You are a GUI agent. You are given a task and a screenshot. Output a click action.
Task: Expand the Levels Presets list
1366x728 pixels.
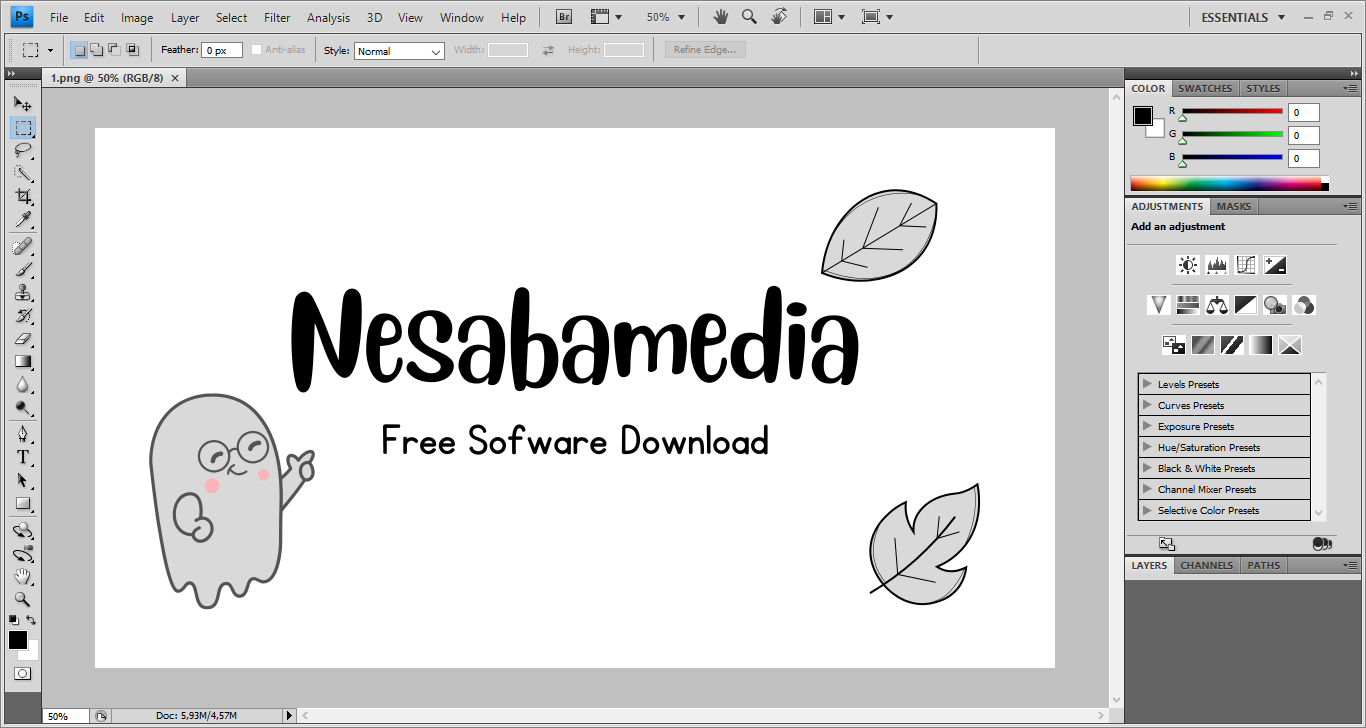coord(1147,384)
